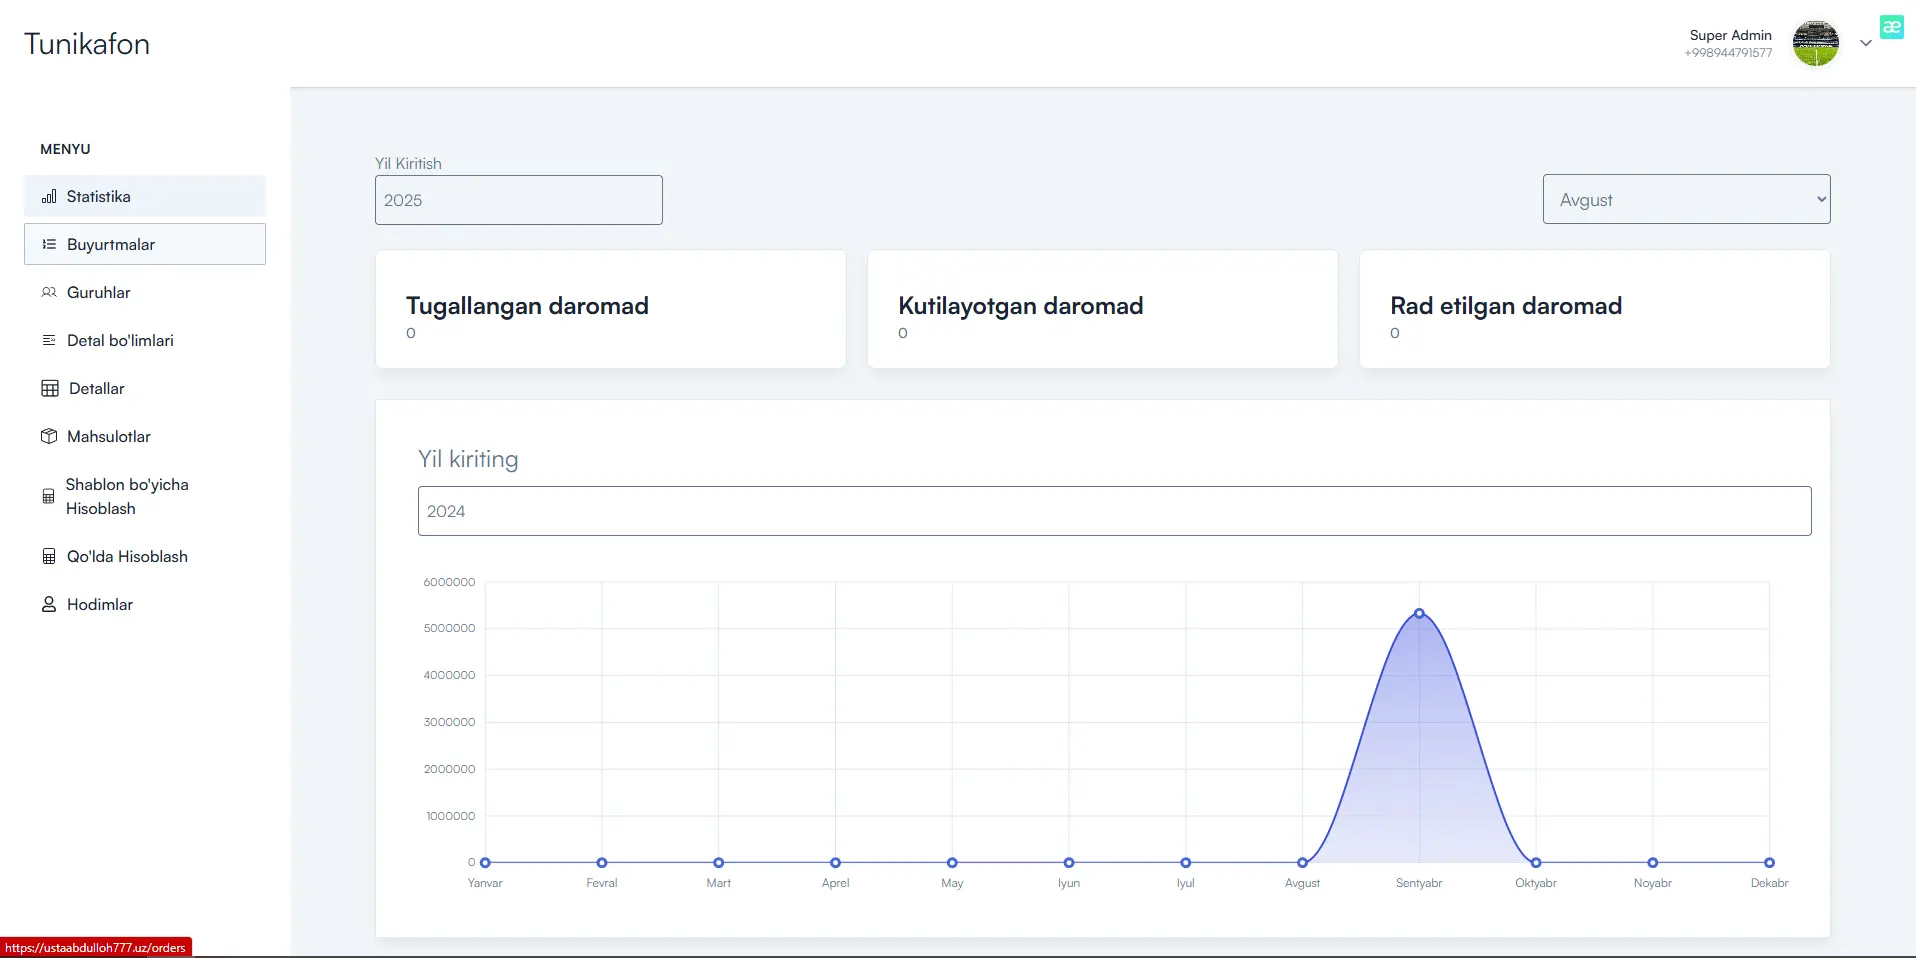Click the Buyurtmalar list icon

click(49, 245)
